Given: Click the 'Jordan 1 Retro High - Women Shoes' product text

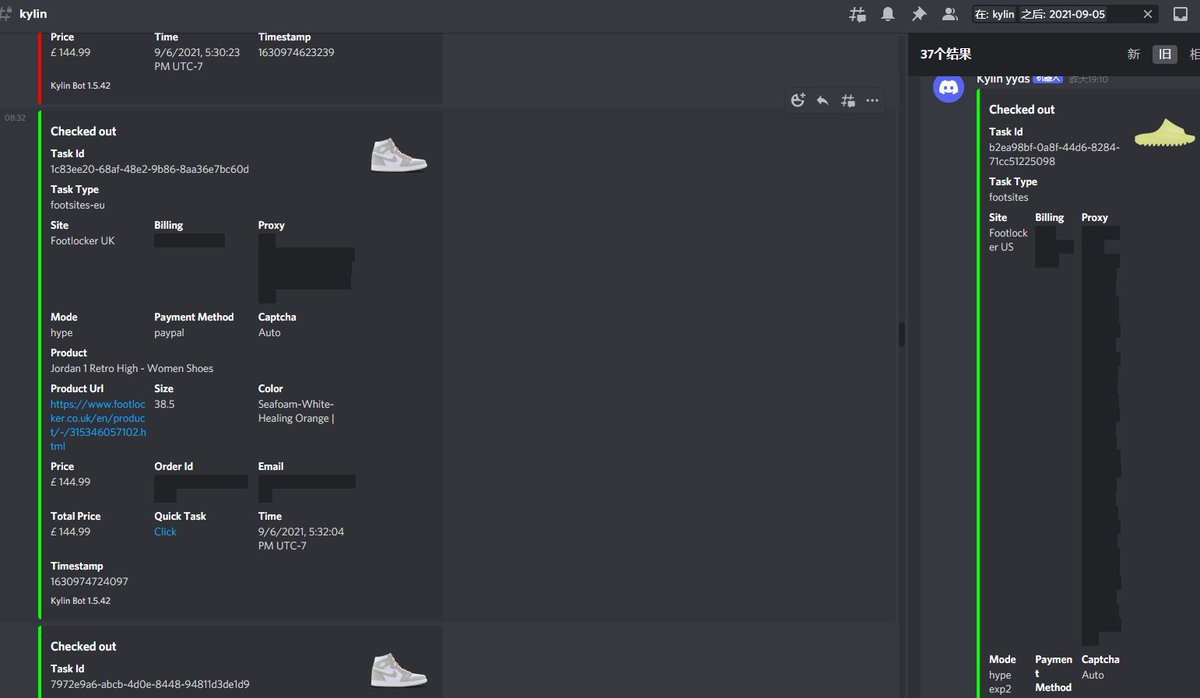Looking at the screenshot, I should (132, 368).
